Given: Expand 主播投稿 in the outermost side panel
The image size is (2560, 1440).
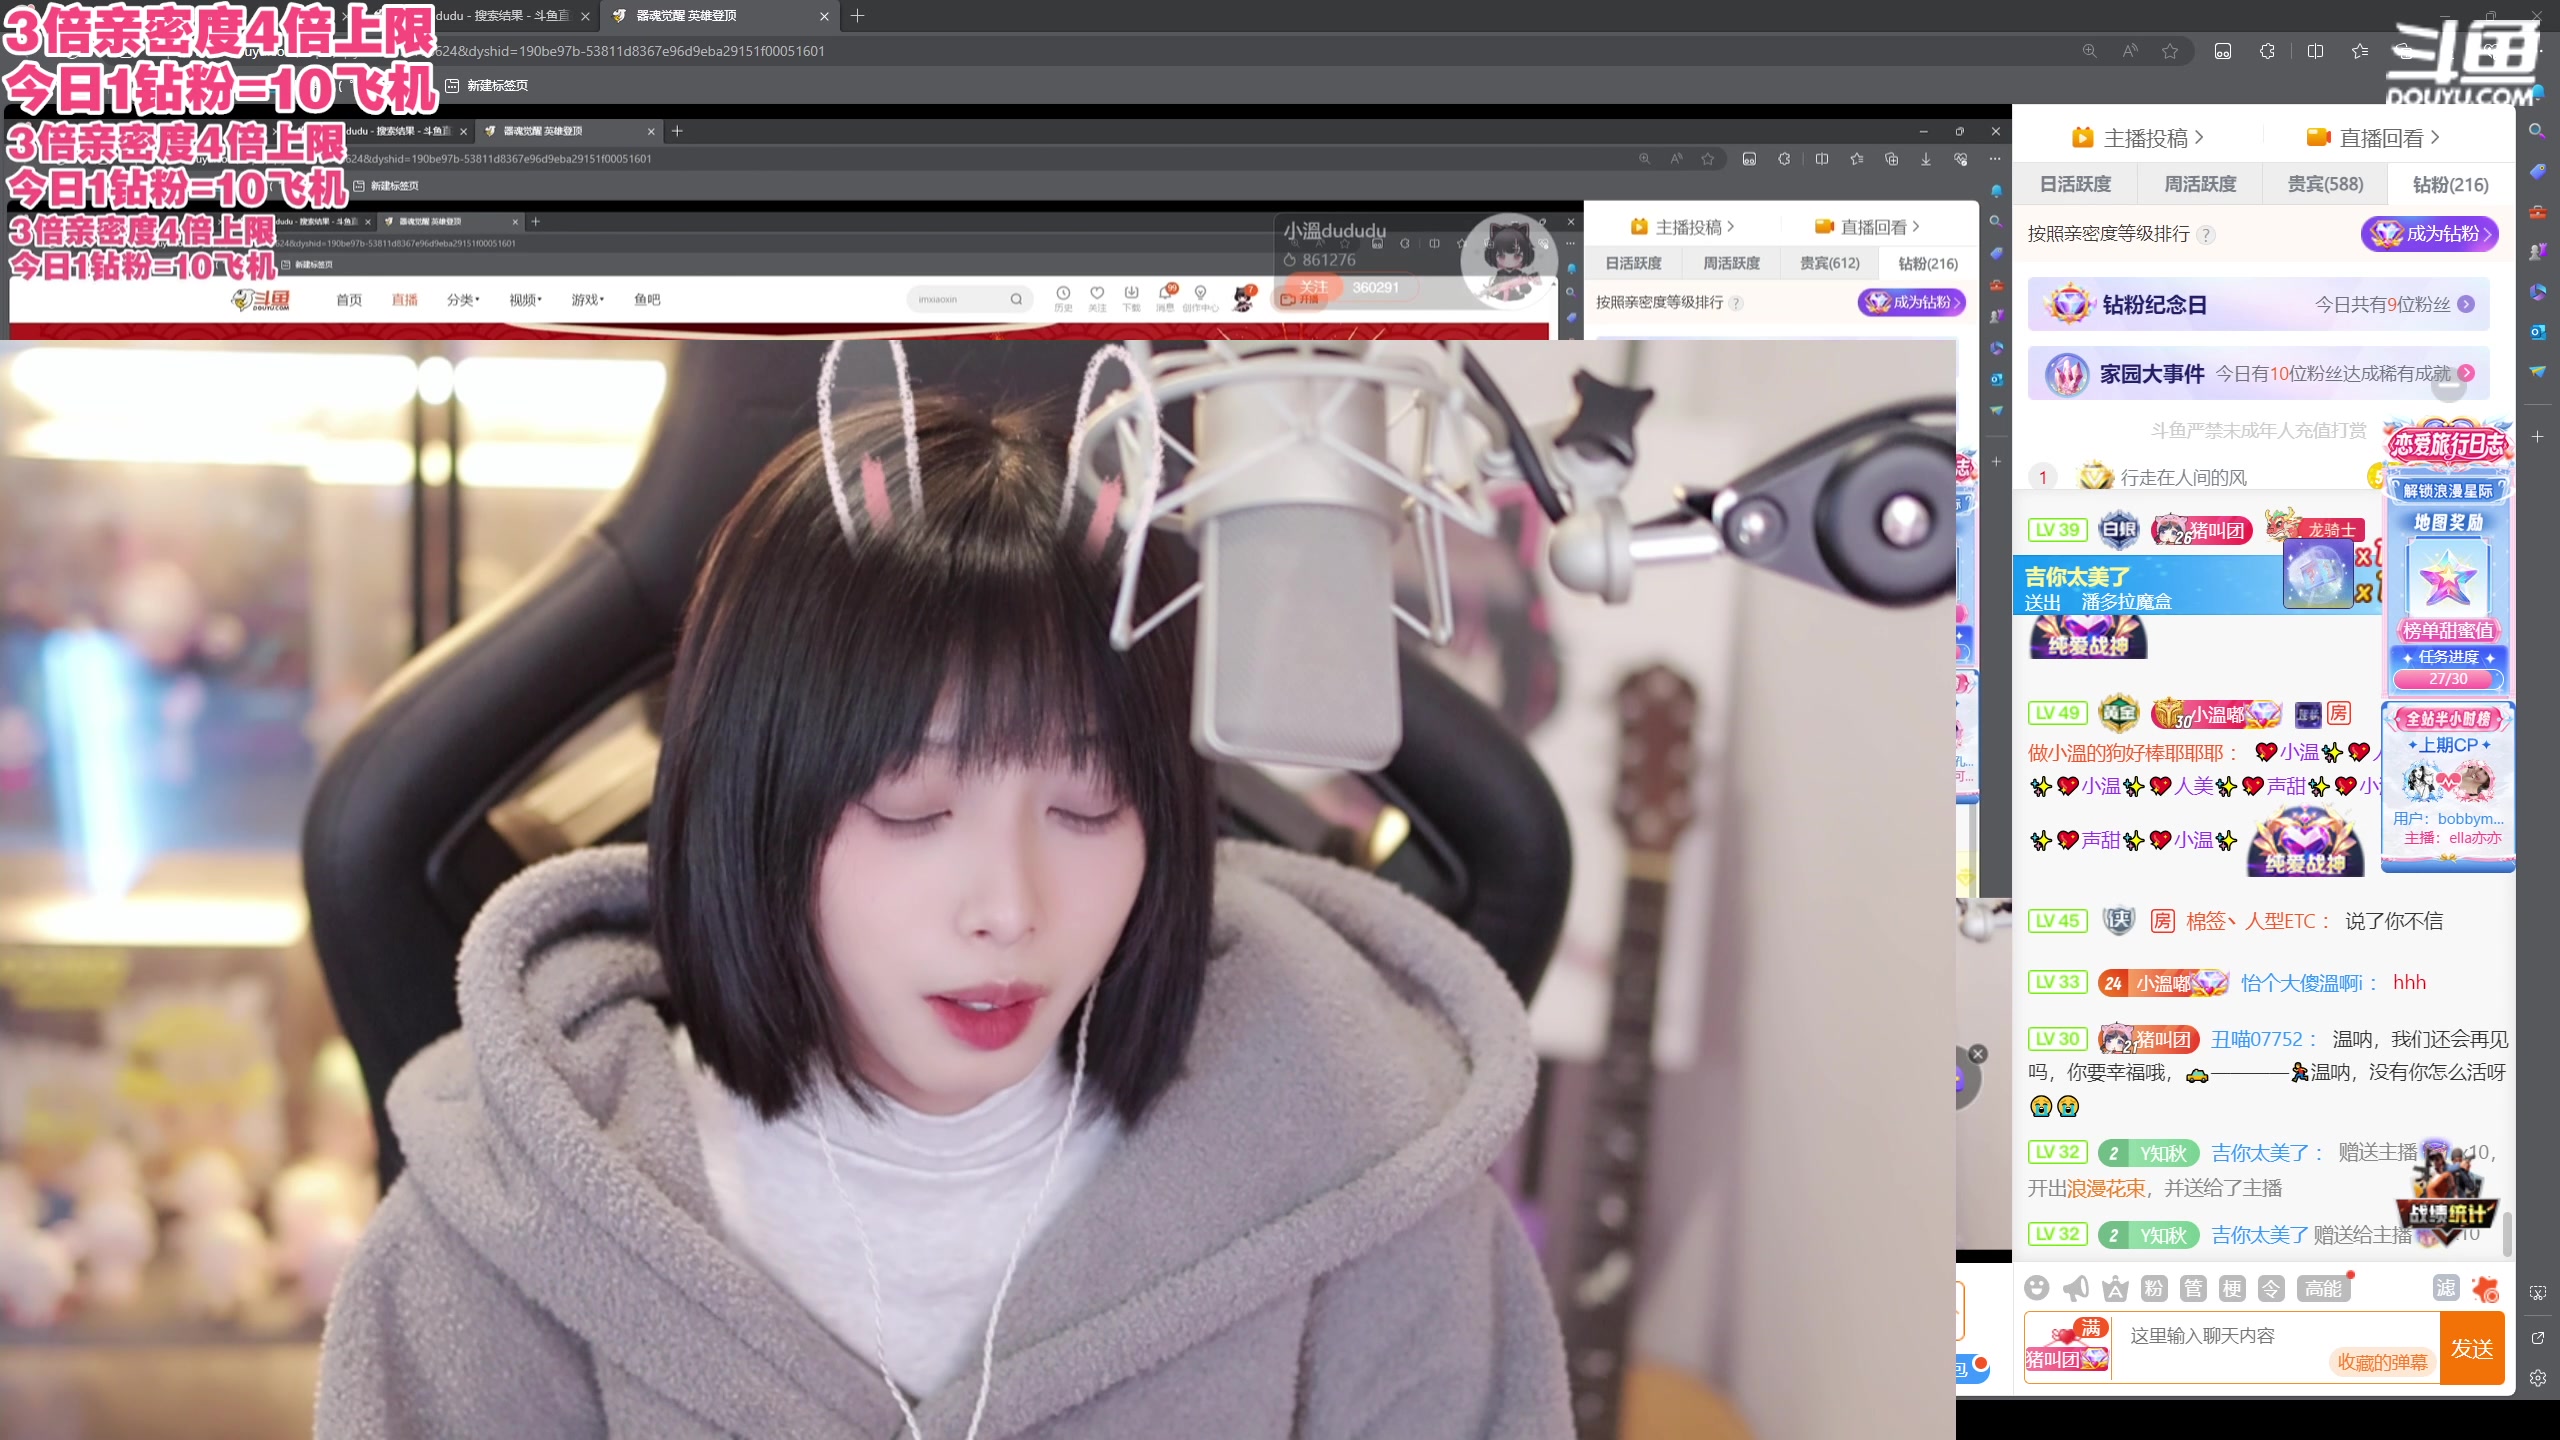Looking at the screenshot, I should coord(2138,138).
